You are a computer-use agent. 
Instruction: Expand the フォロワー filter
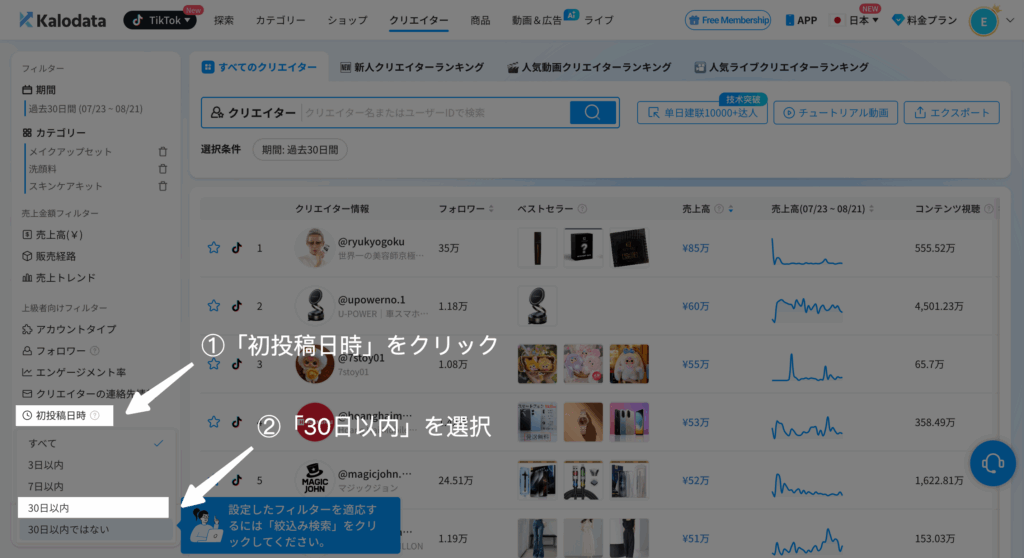pyautogui.click(x=54, y=351)
